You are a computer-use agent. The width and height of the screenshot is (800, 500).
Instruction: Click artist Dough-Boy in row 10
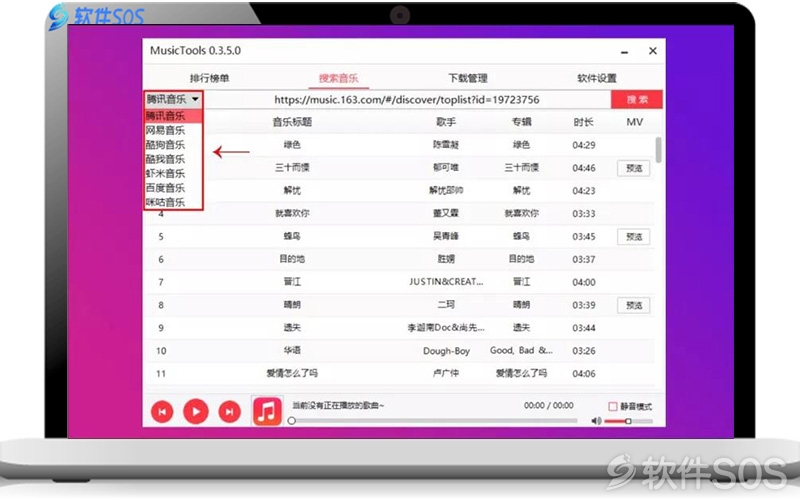click(446, 351)
